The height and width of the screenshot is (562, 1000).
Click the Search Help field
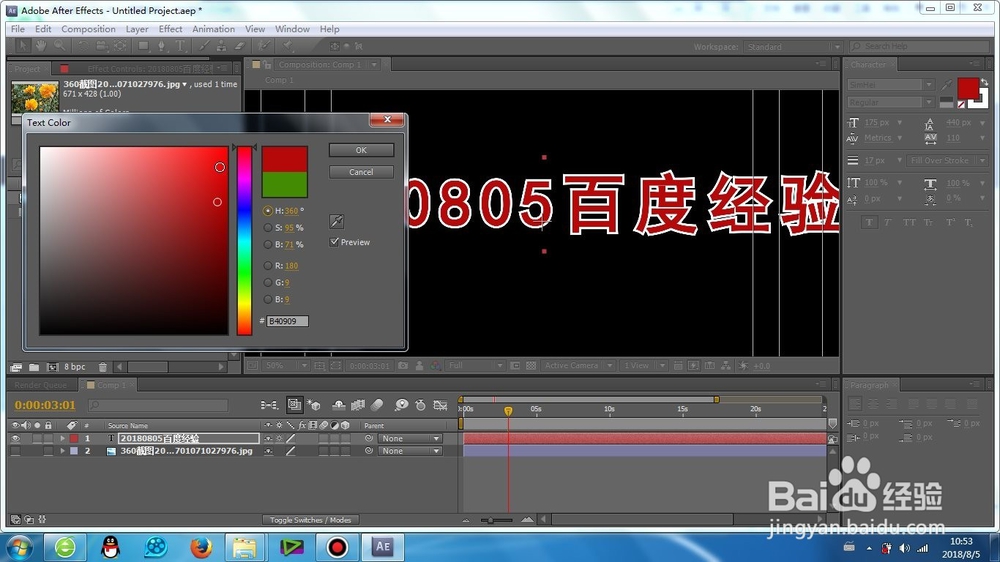(919, 47)
